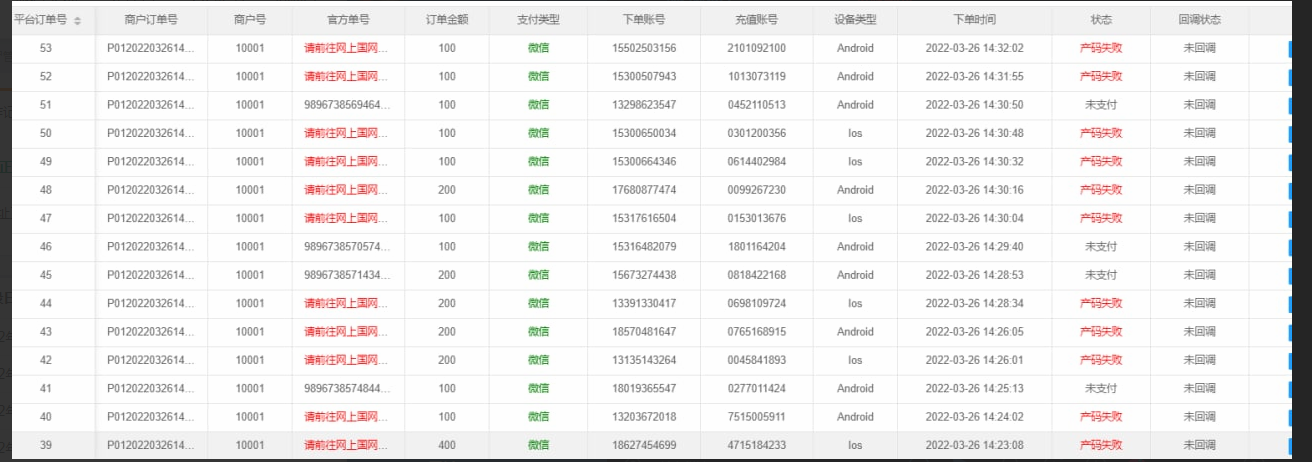Click order amount 400 in row 39

(447, 445)
